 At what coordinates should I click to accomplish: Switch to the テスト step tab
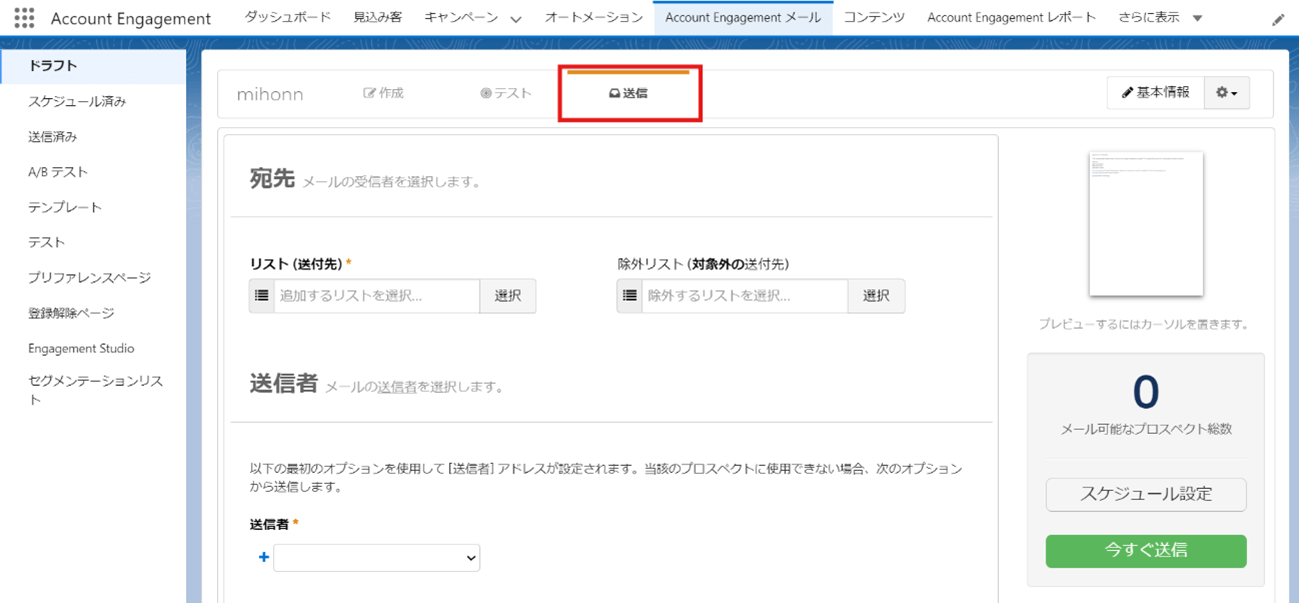click(506, 93)
